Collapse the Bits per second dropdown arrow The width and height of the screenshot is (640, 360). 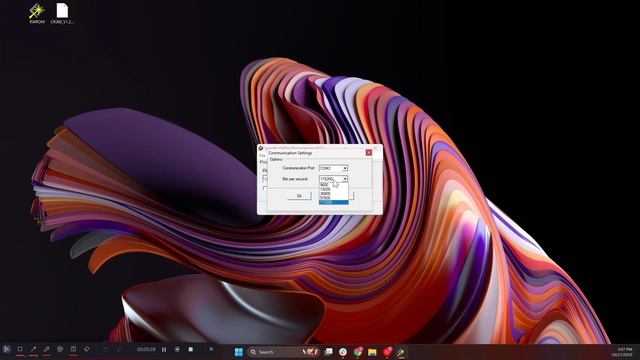345,179
